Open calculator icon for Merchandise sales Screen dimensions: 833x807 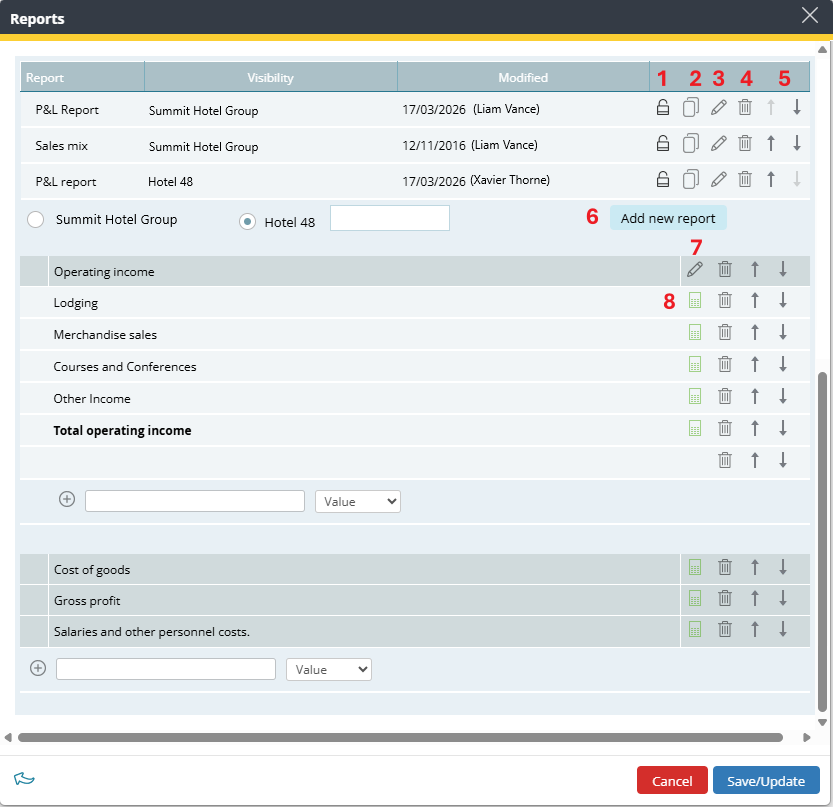[695, 333]
